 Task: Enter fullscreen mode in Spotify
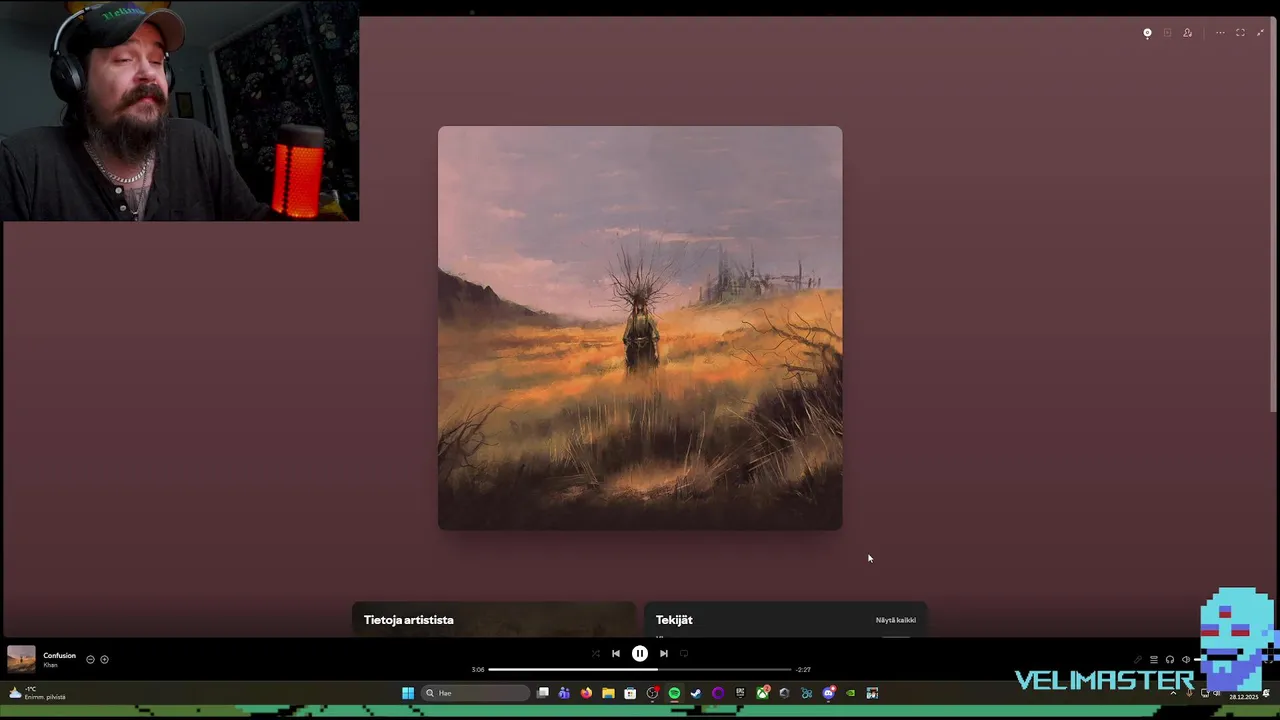coord(1240,33)
